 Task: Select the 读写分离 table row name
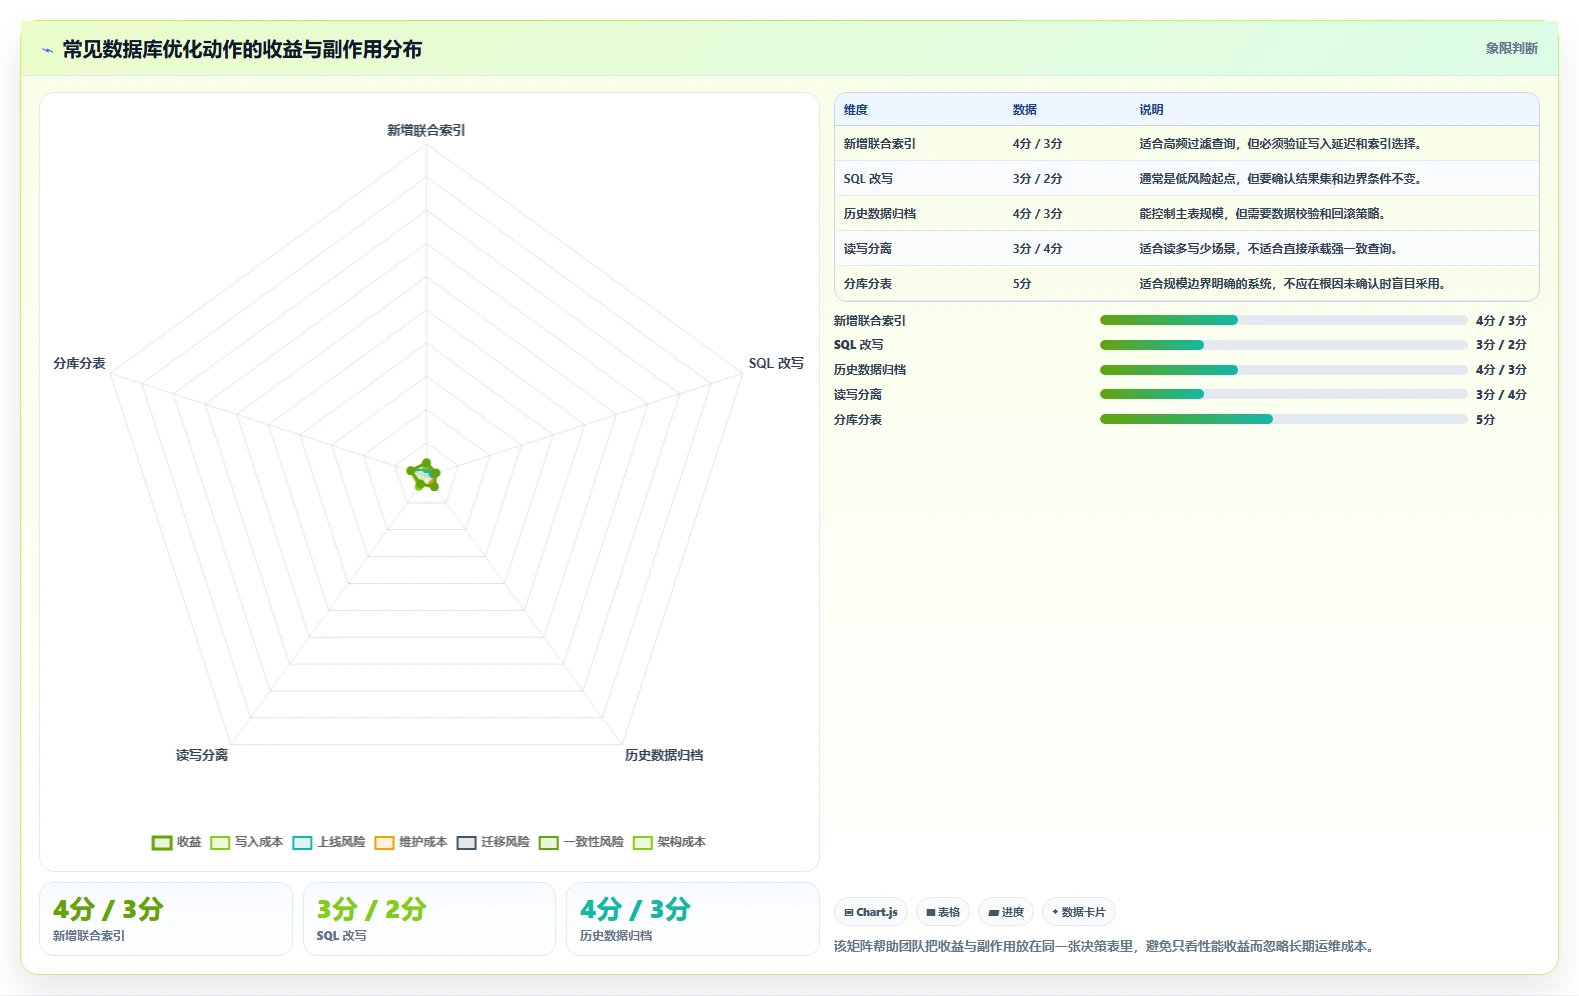point(868,249)
